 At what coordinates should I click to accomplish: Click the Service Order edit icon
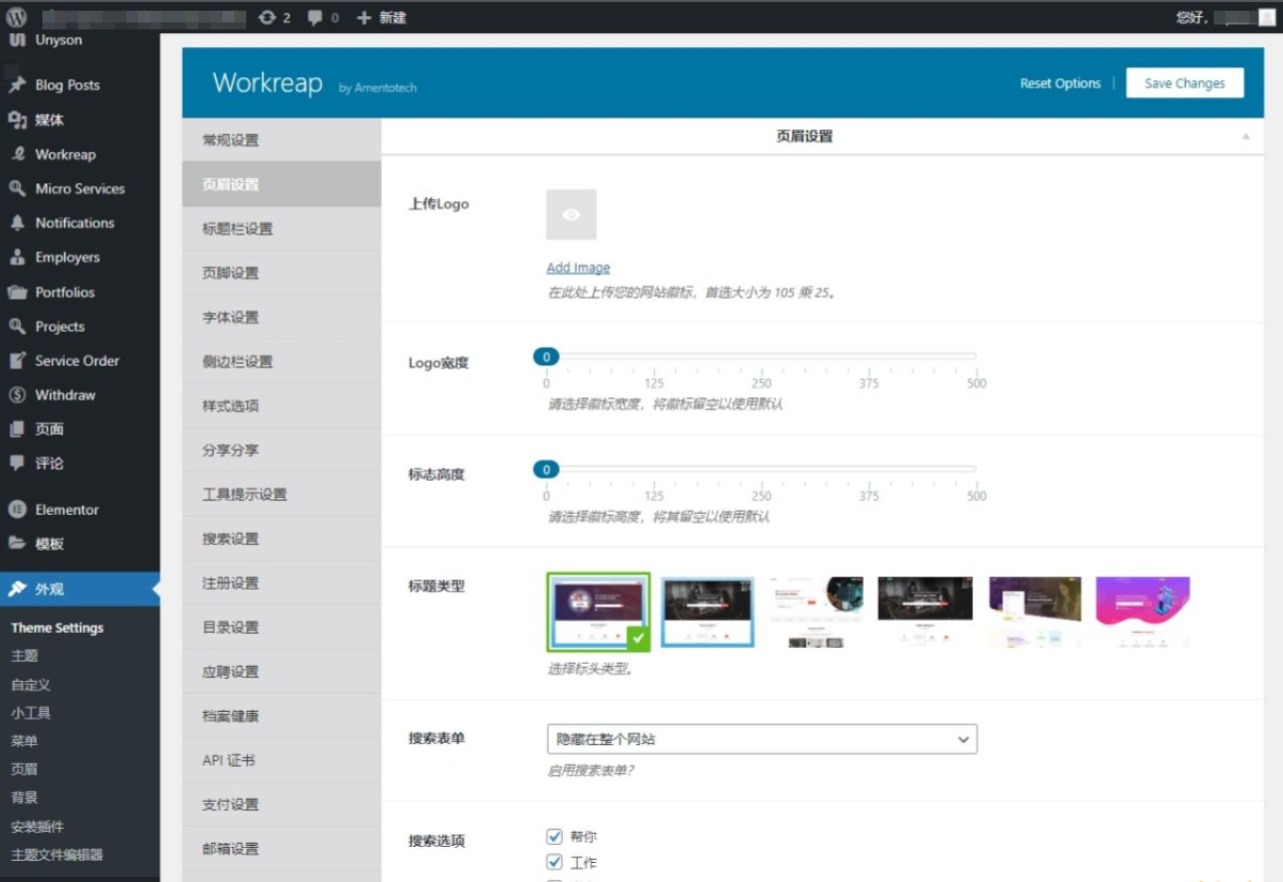tap(17, 361)
